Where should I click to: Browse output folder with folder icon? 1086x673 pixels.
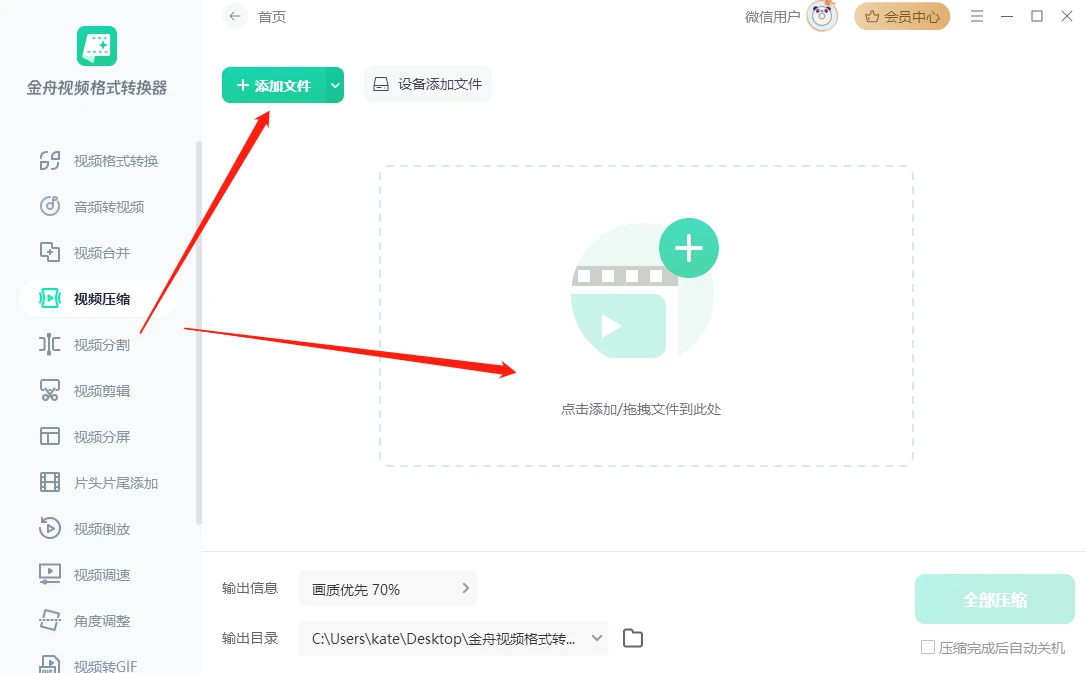click(632, 638)
